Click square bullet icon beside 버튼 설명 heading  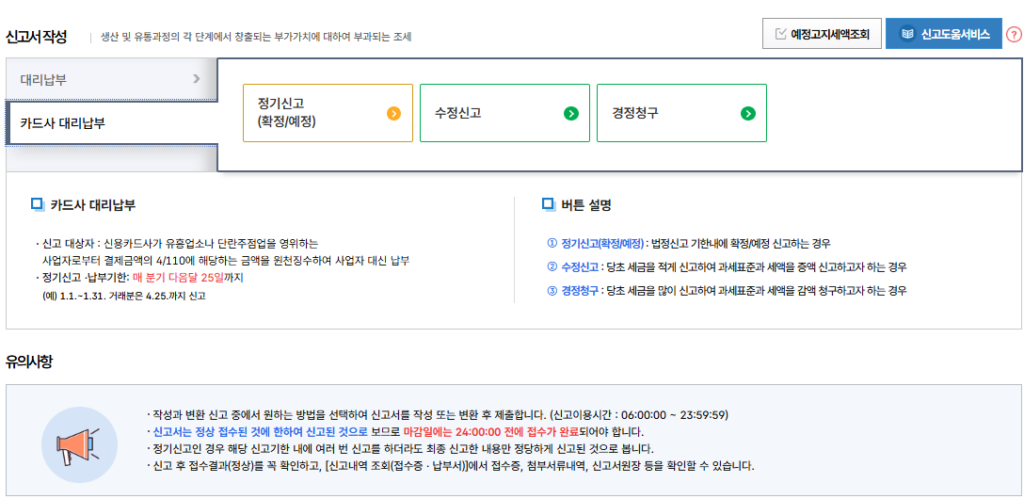click(x=548, y=204)
